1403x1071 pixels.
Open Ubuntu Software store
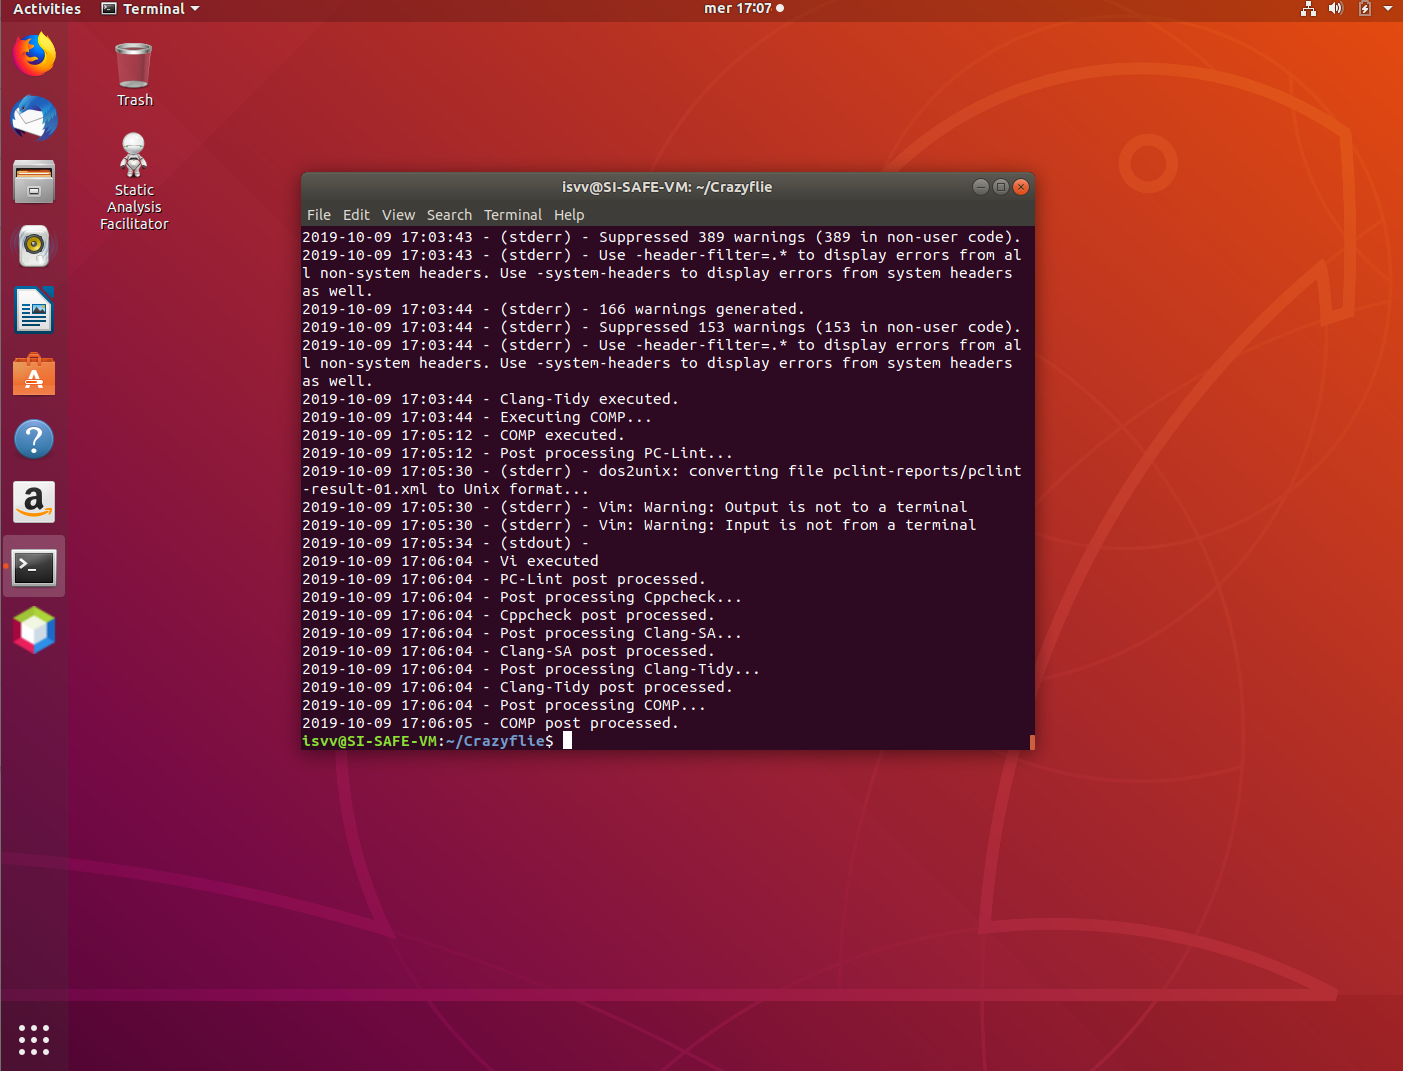(x=34, y=375)
